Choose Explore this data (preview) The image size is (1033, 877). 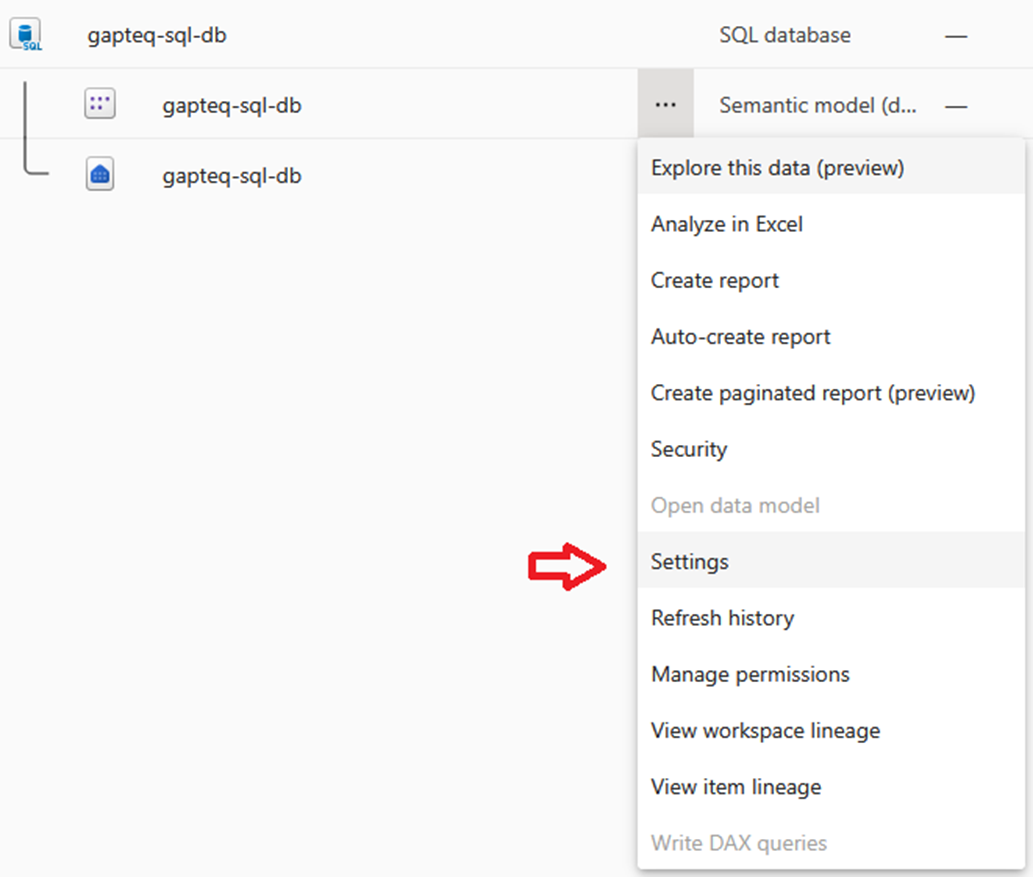(776, 167)
